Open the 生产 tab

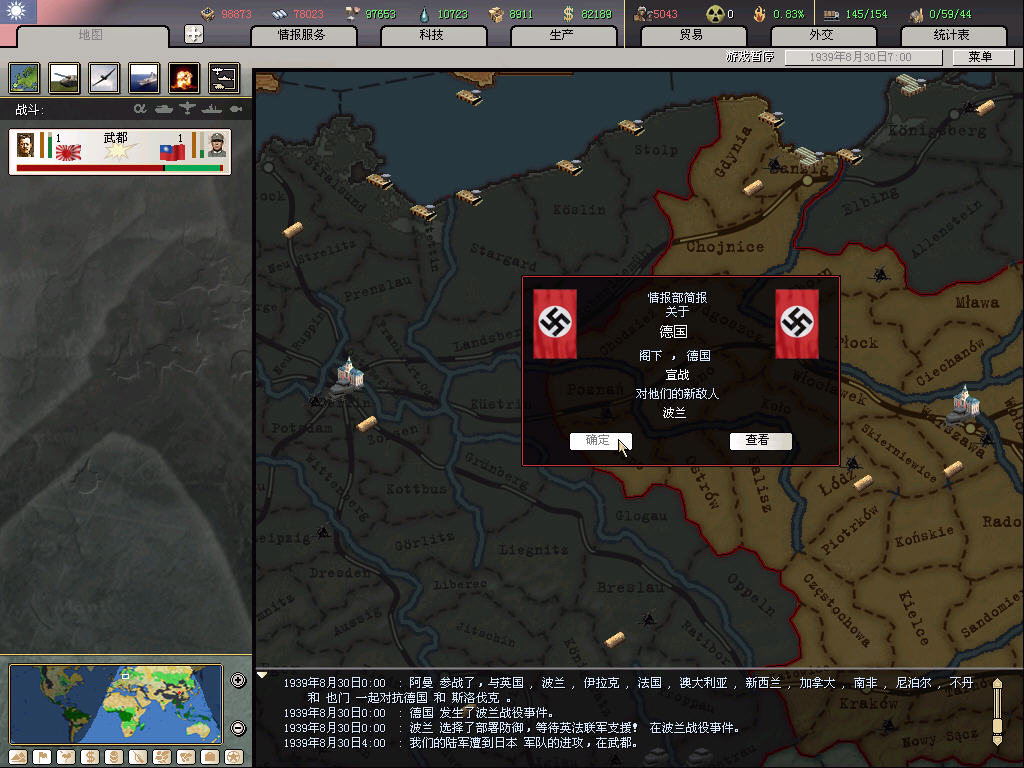(562, 35)
